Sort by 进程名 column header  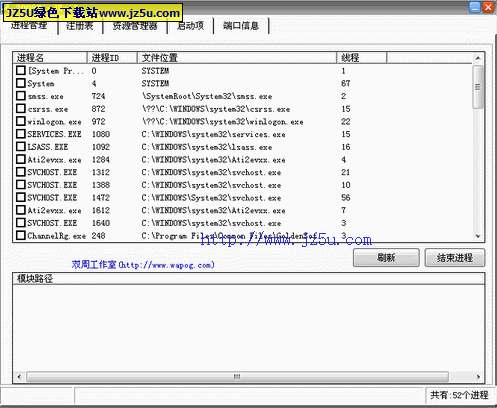(50, 58)
